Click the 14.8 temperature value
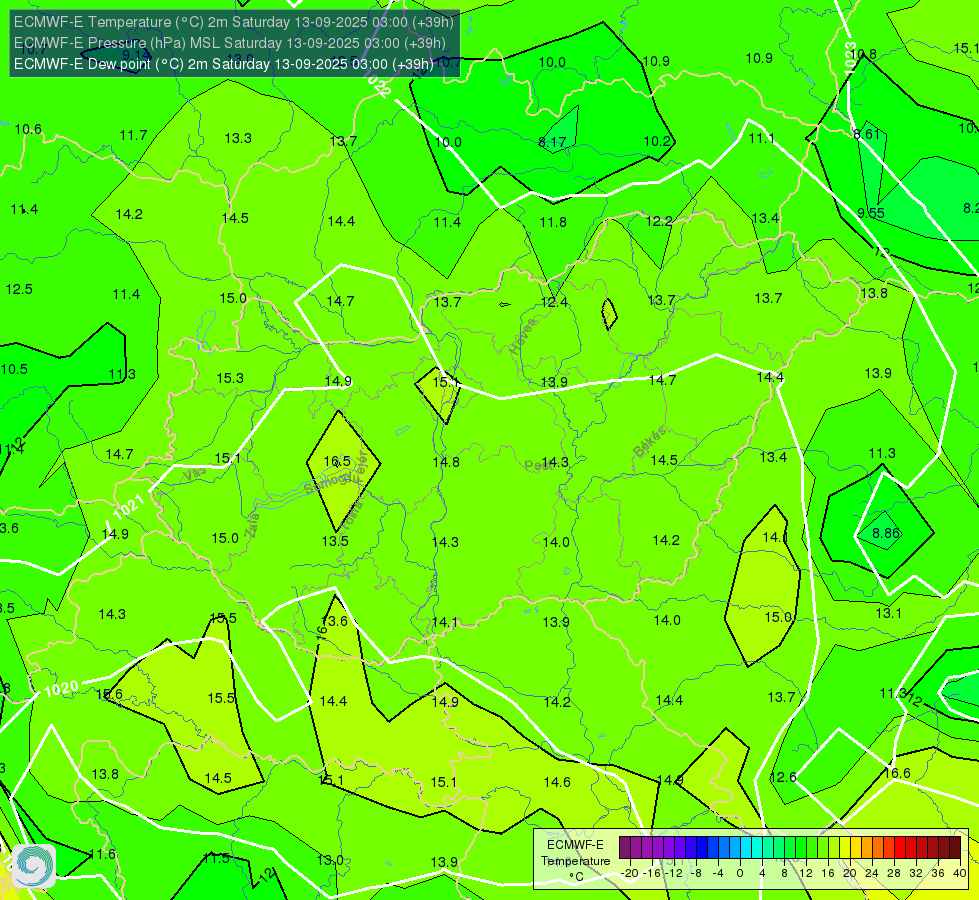 point(446,462)
